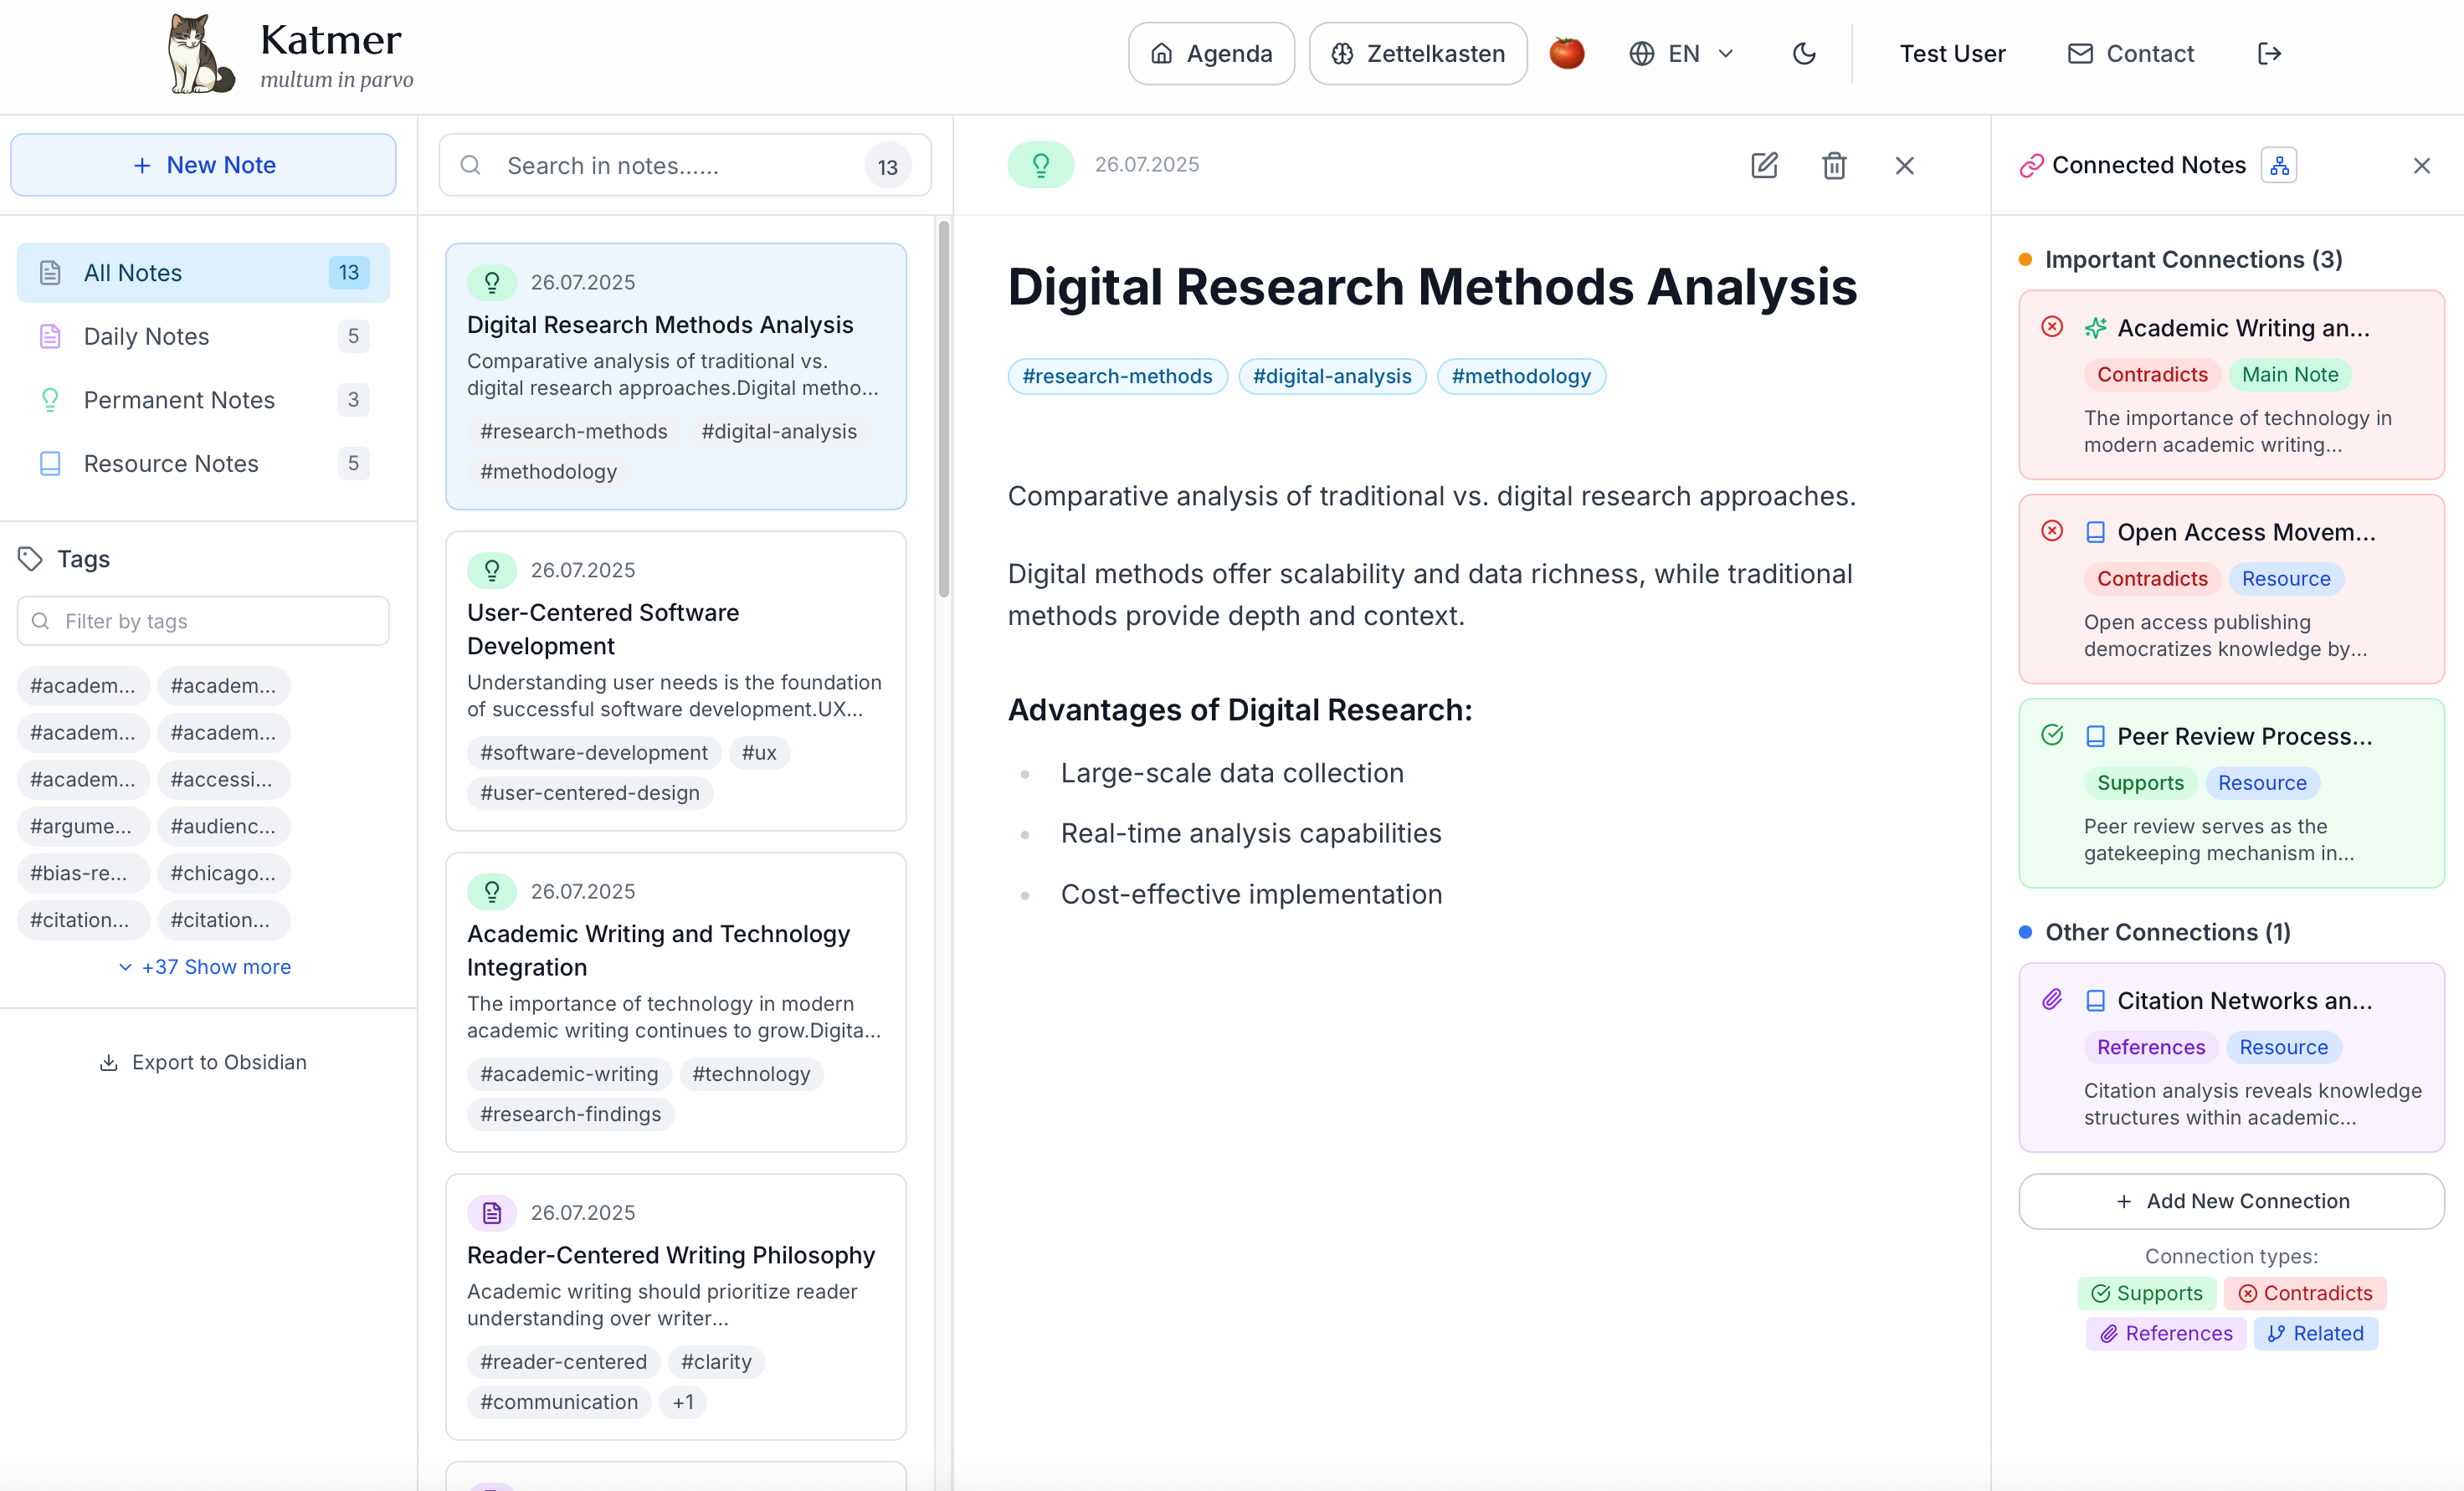Toggle the Supports connection type filter
Screen dimensions: 2464x1491
point(2146,1293)
